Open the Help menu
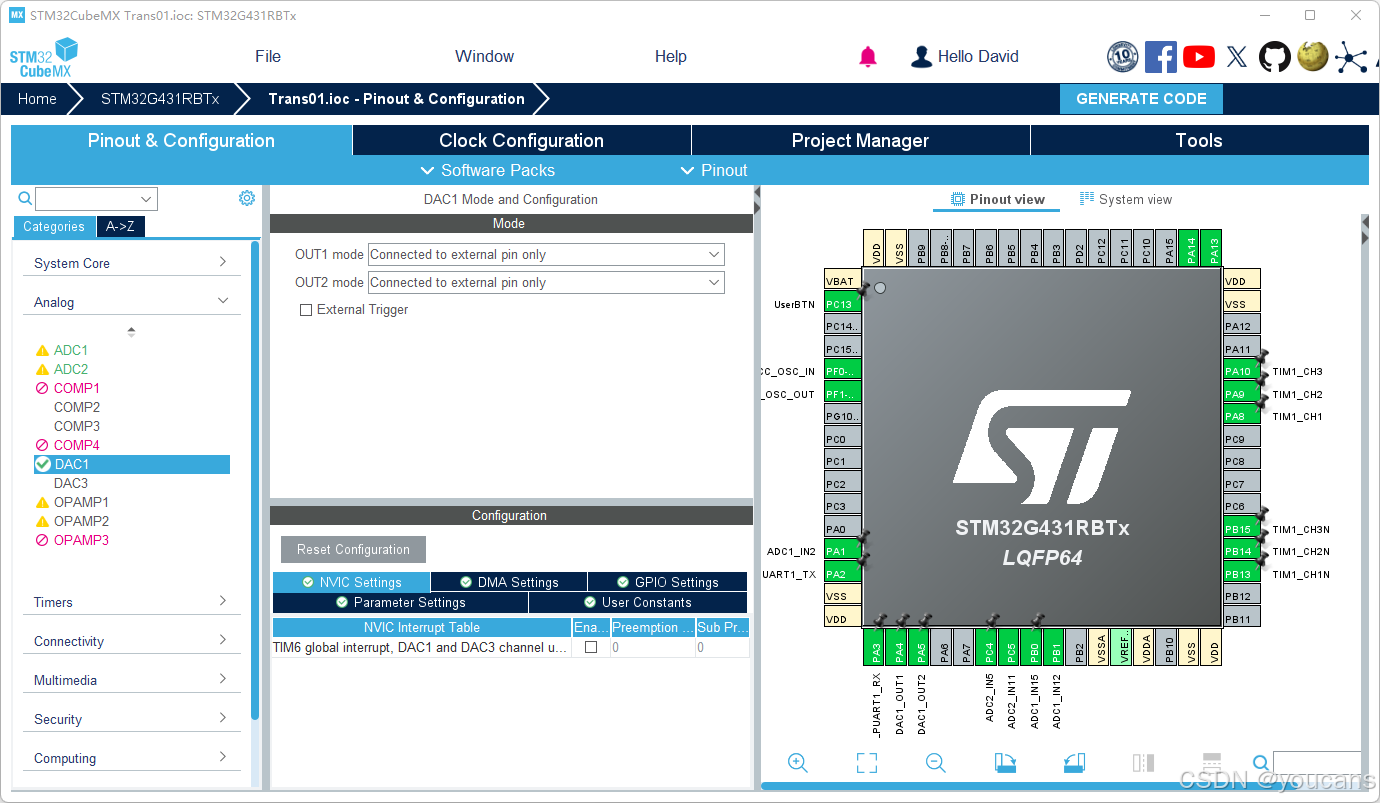Image resolution: width=1380 pixels, height=803 pixels. [670, 57]
